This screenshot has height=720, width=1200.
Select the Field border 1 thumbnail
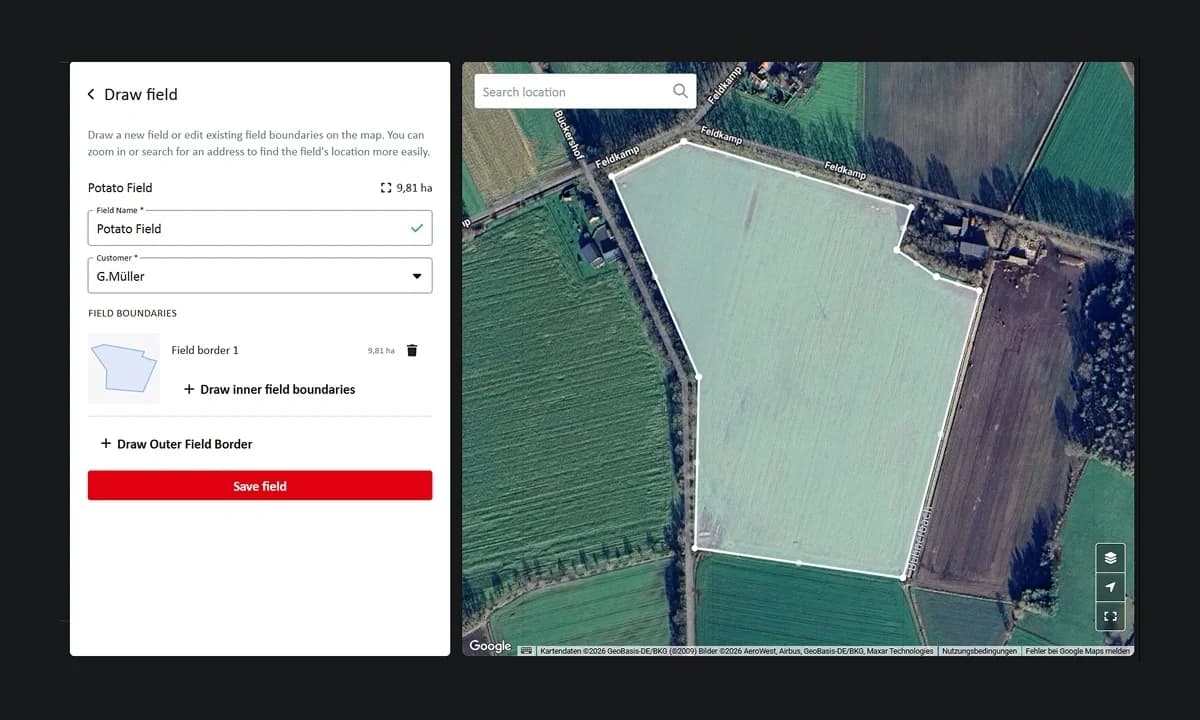pyautogui.click(x=124, y=368)
